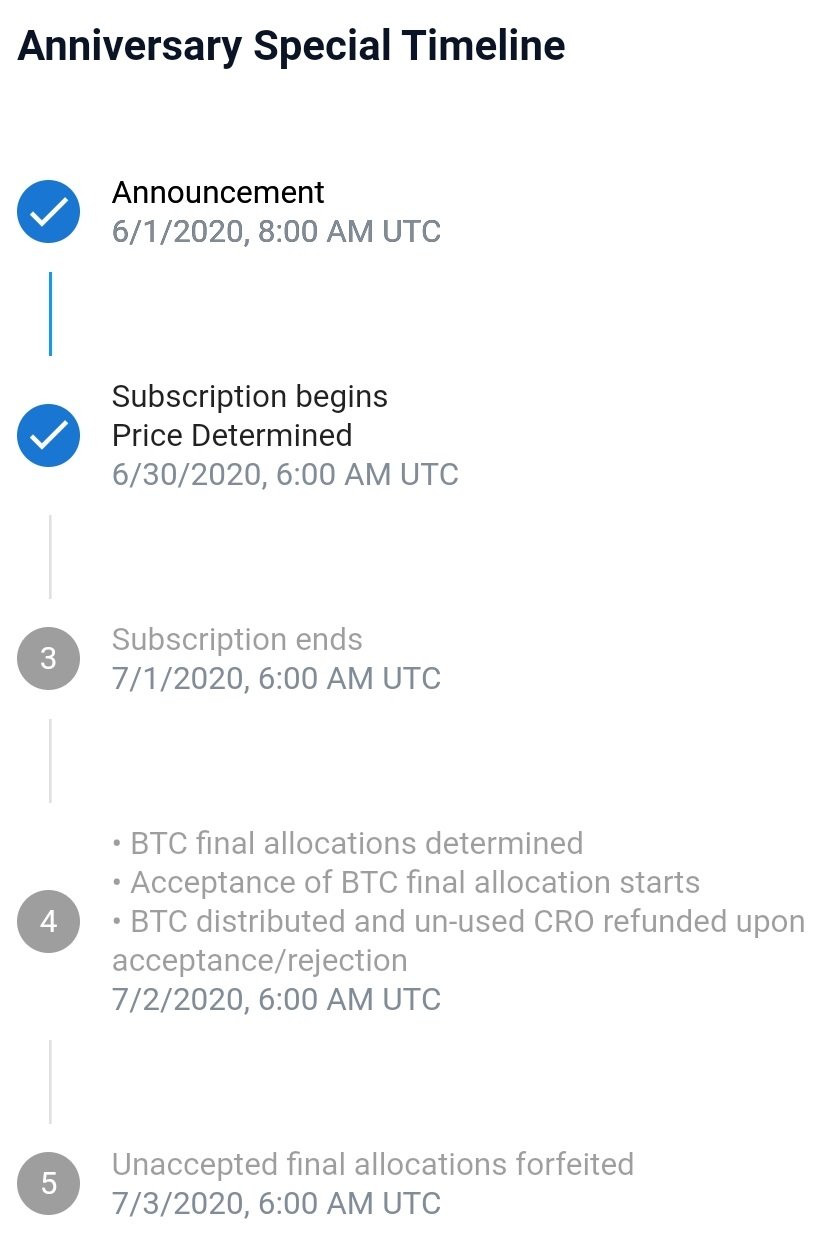Select the gray step 3 circle
This screenshot has height=1249, width=821.
(48, 659)
